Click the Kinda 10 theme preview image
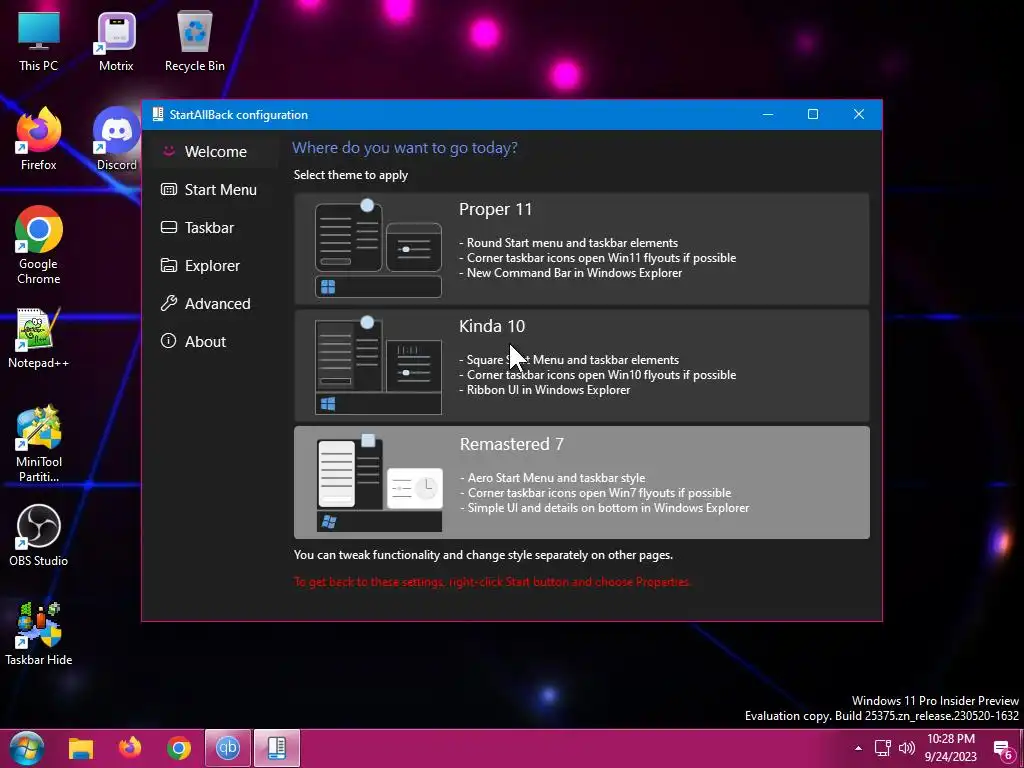 click(x=378, y=366)
